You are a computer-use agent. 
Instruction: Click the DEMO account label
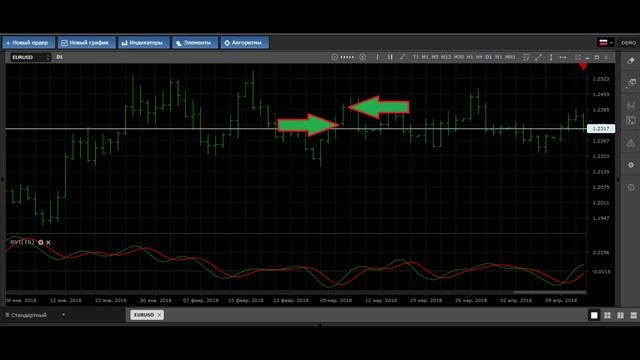tap(629, 42)
